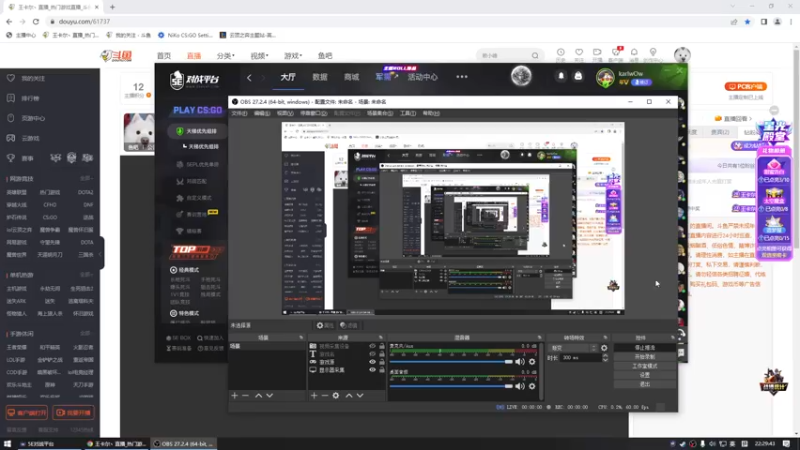Viewport: 800px width, 450px height.
Task: Open Douyu follow heart icon in header
Action: (x=579, y=52)
